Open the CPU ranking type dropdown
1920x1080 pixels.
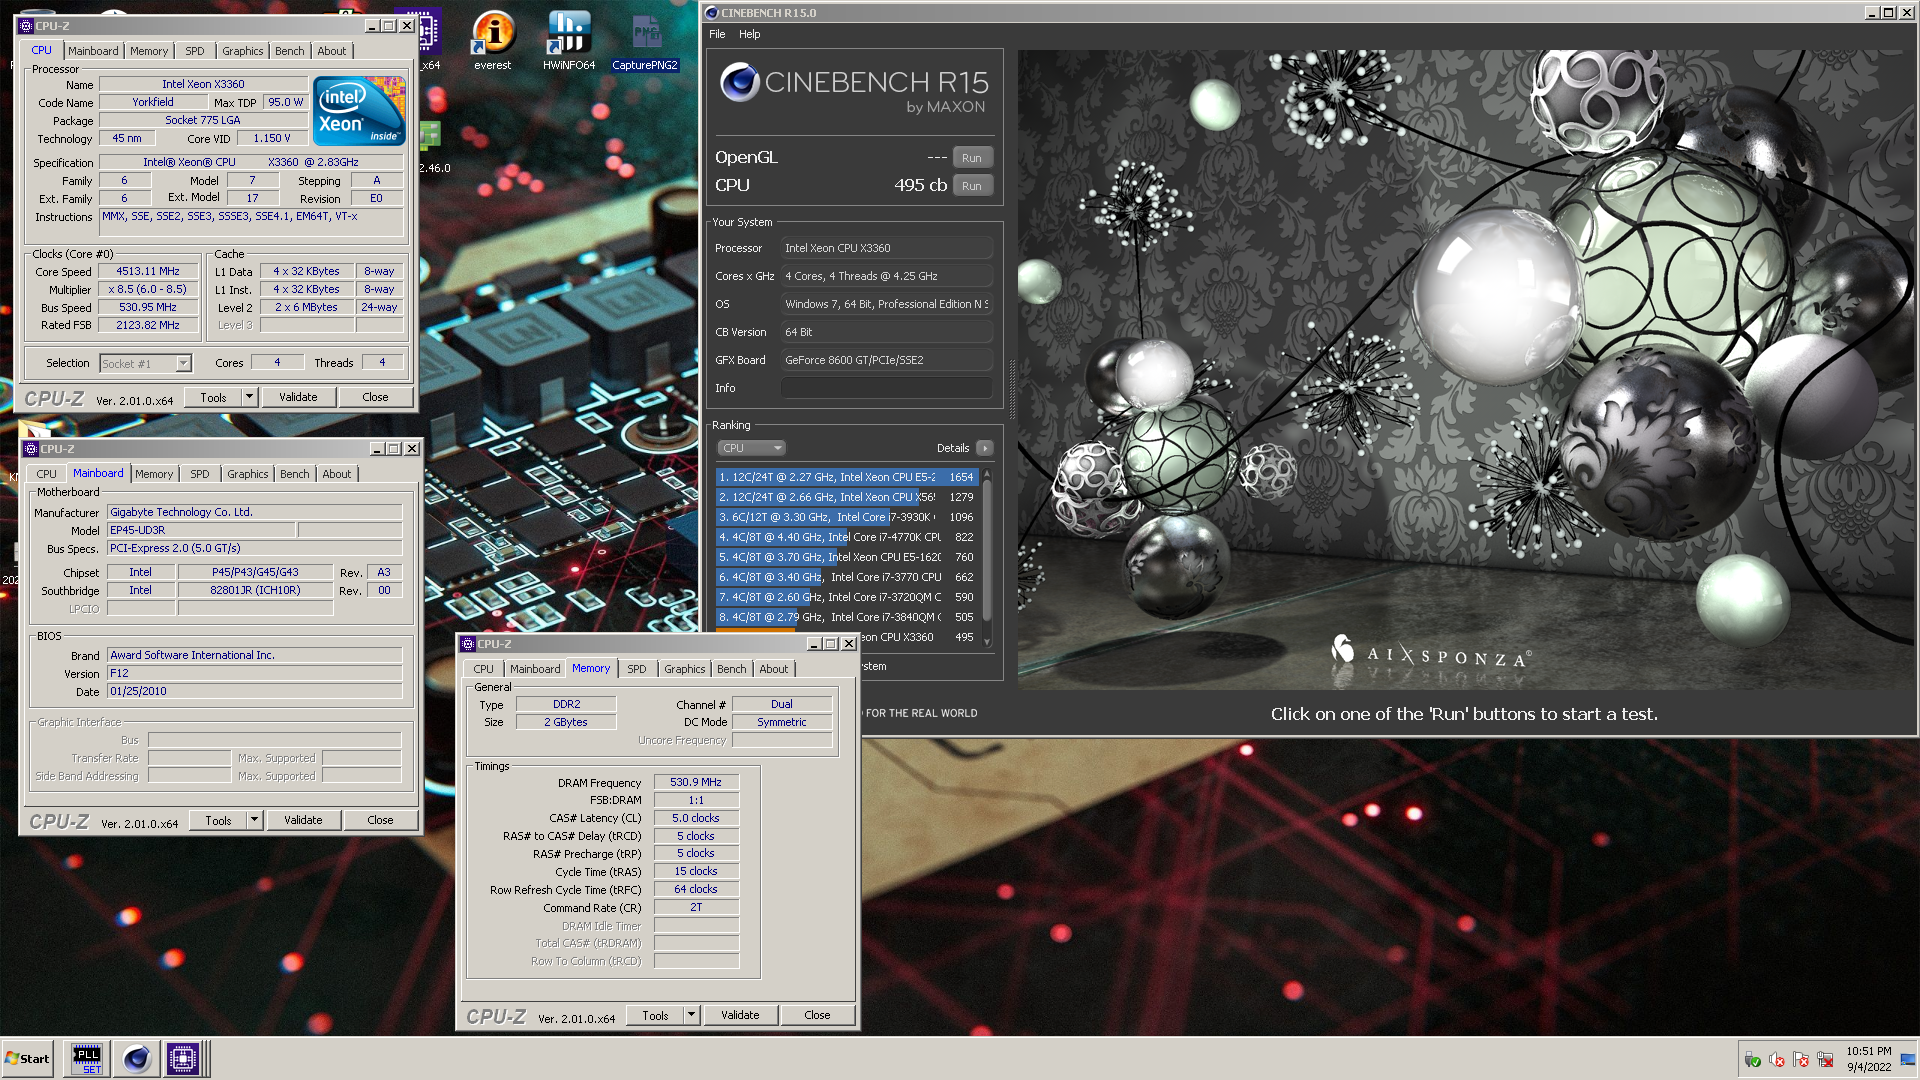coord(751,448)
